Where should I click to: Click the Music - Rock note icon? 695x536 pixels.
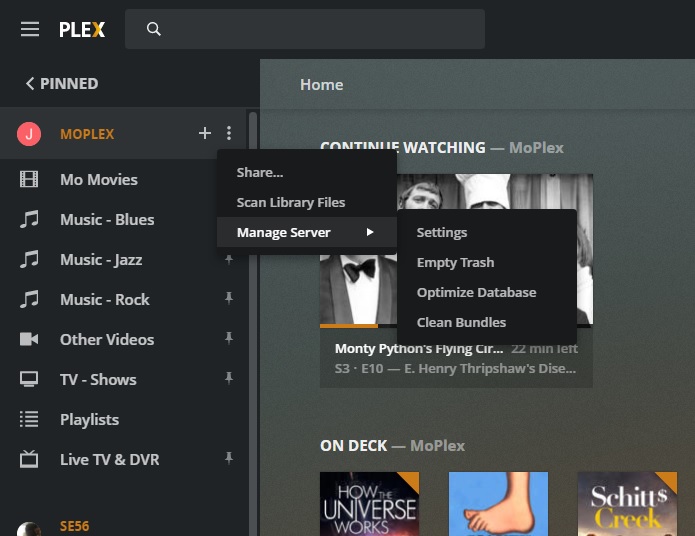(29, 299)
